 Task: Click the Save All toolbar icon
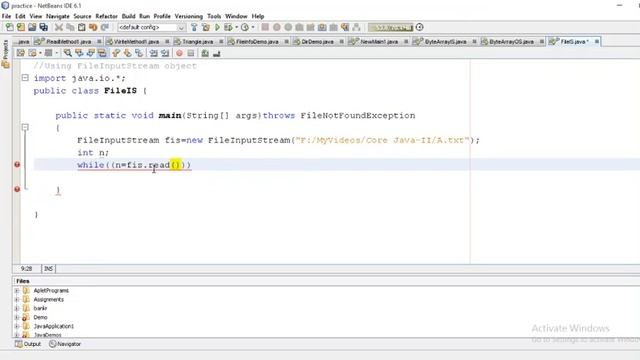click(x=43, y=27)
